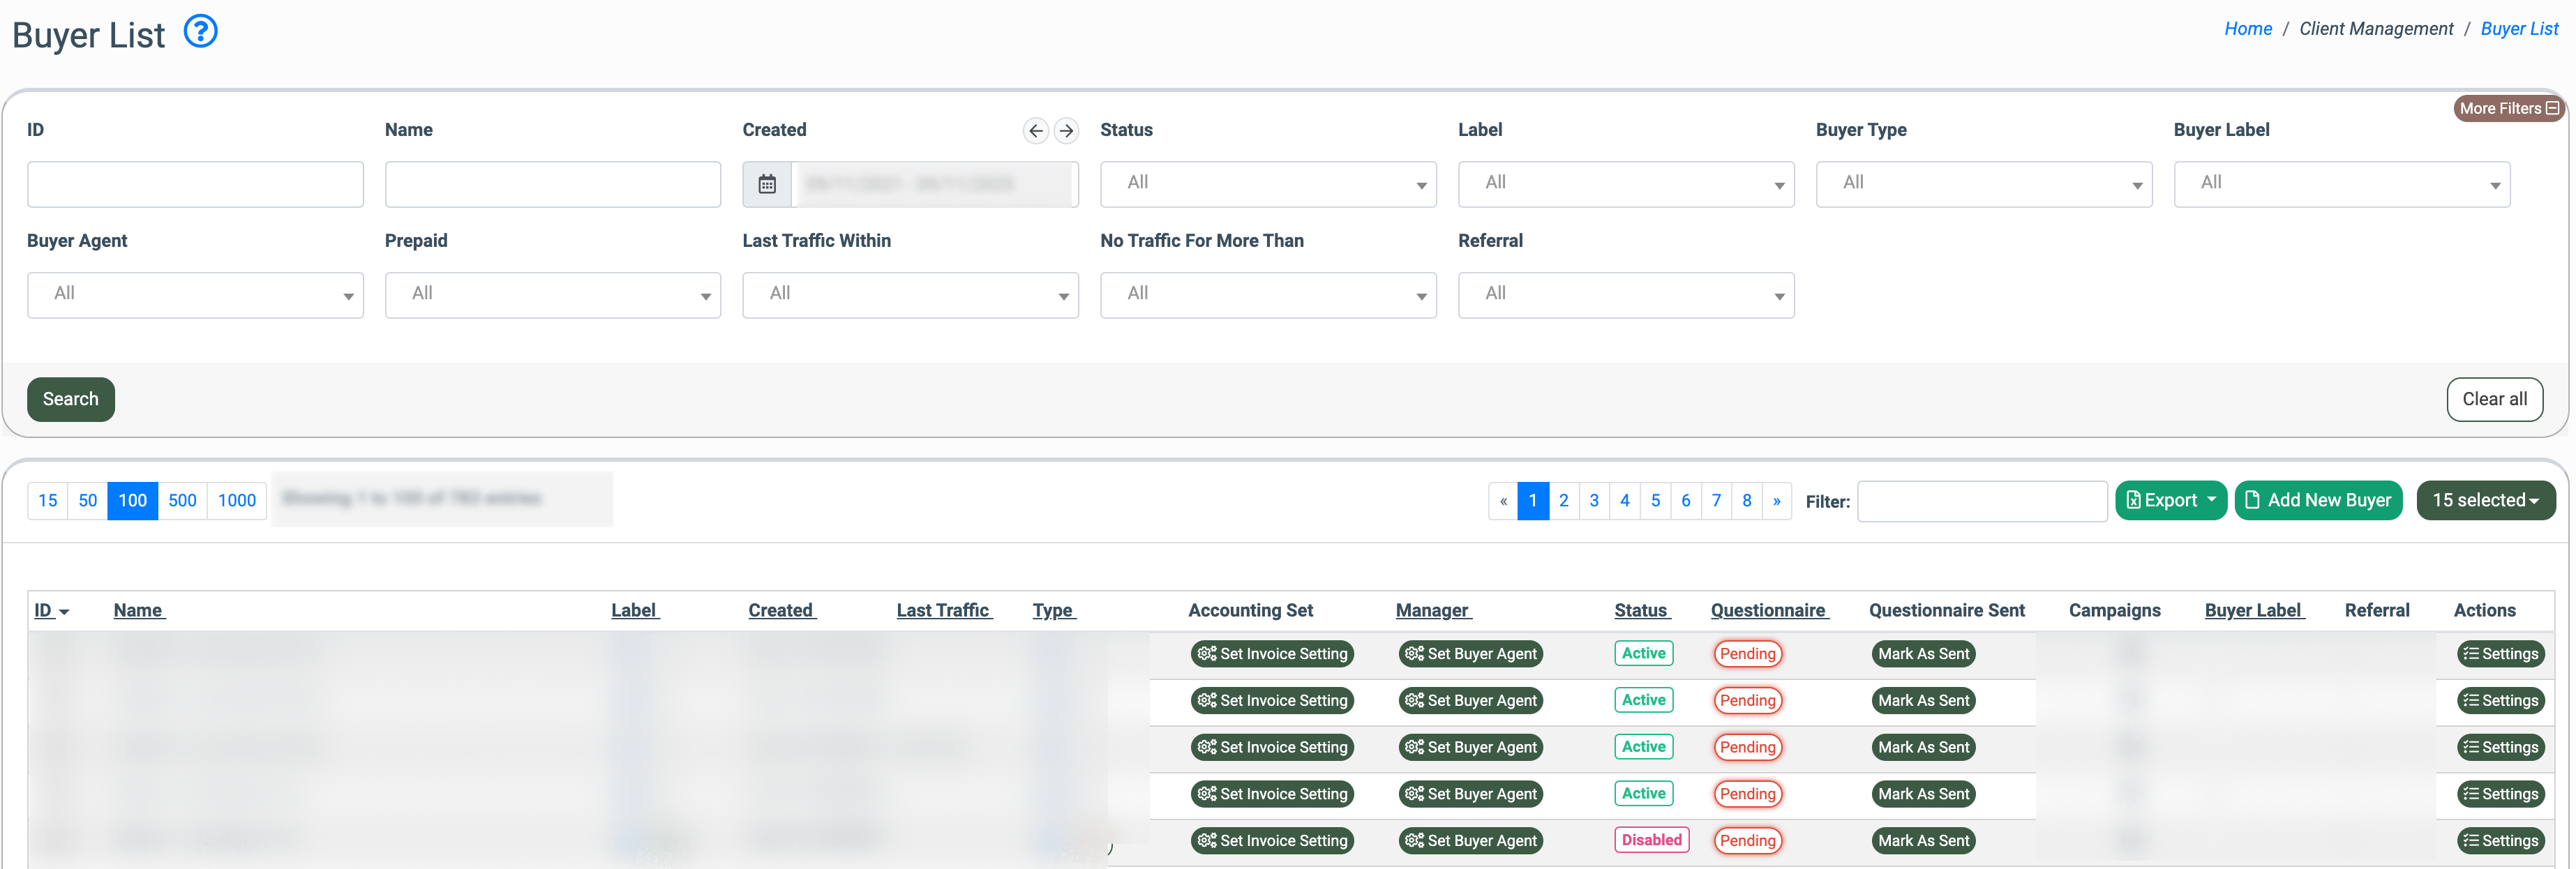
Task: Toggle the Disabled status badge
Action: [1651, 840]
